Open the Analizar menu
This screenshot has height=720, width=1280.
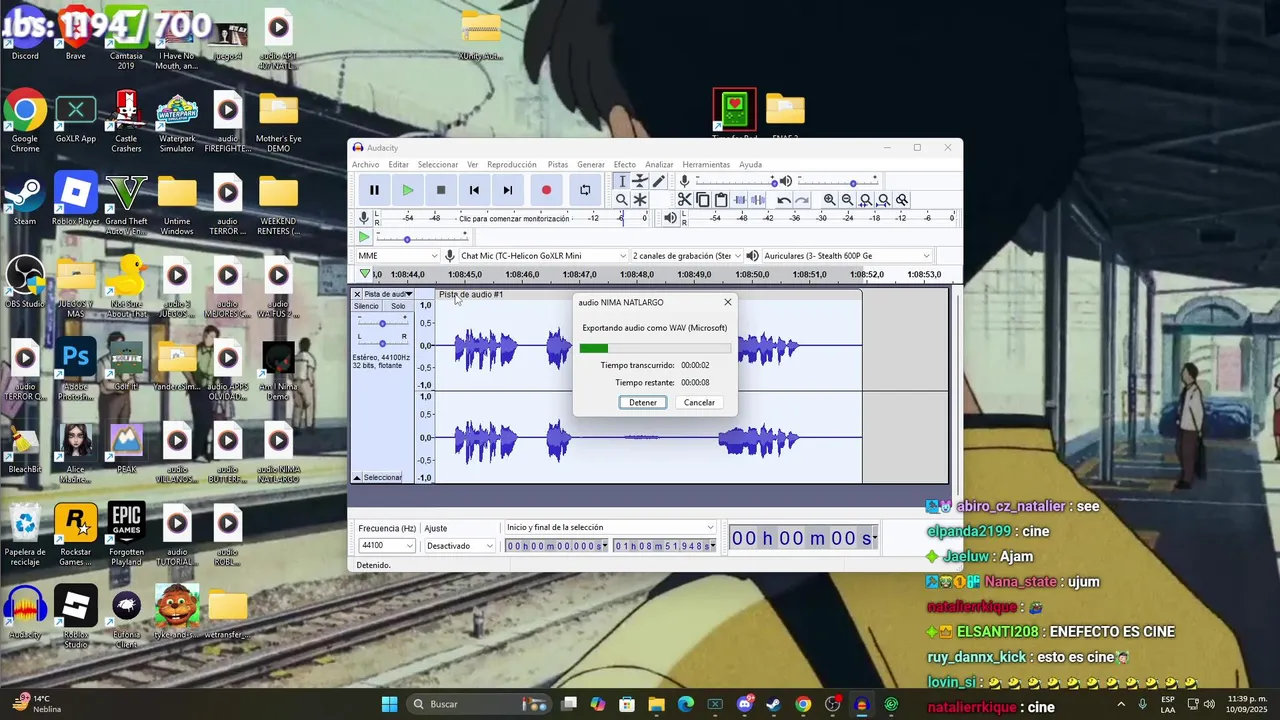pyautogui.click(x=659, y=164)
